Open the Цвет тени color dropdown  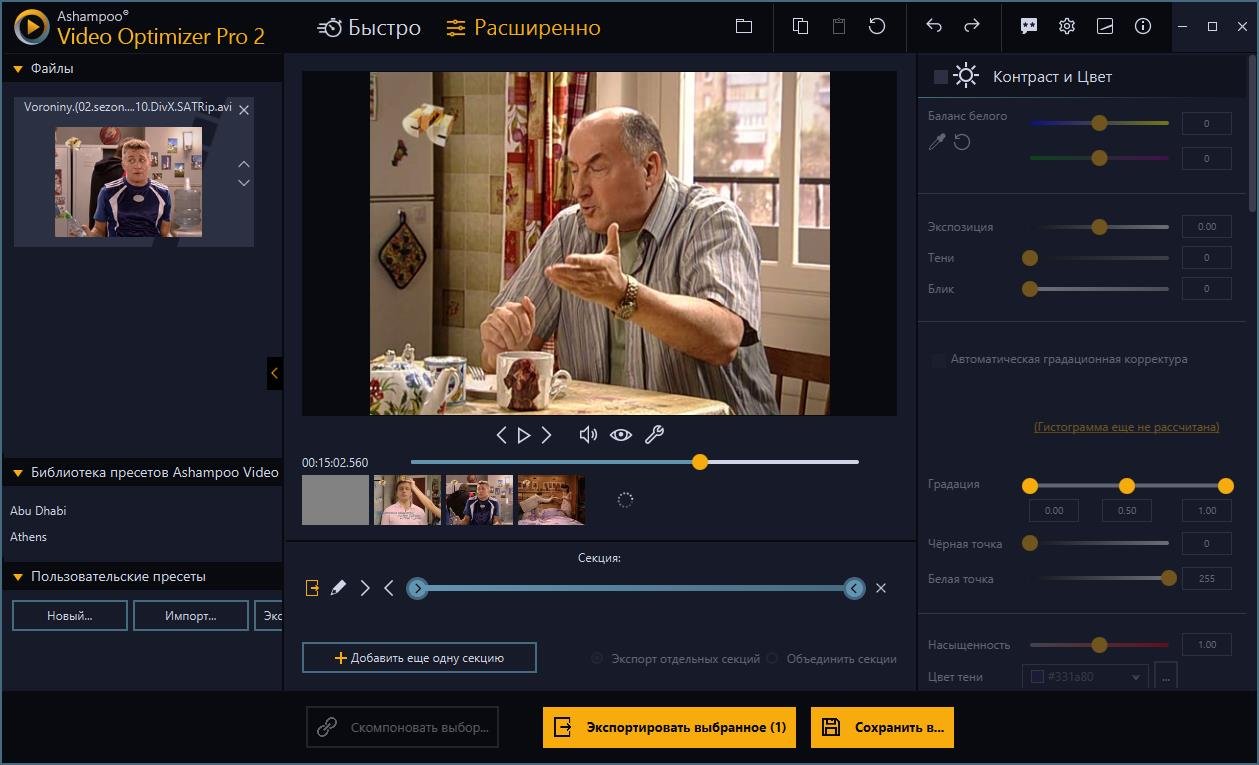pos(1085,677)
